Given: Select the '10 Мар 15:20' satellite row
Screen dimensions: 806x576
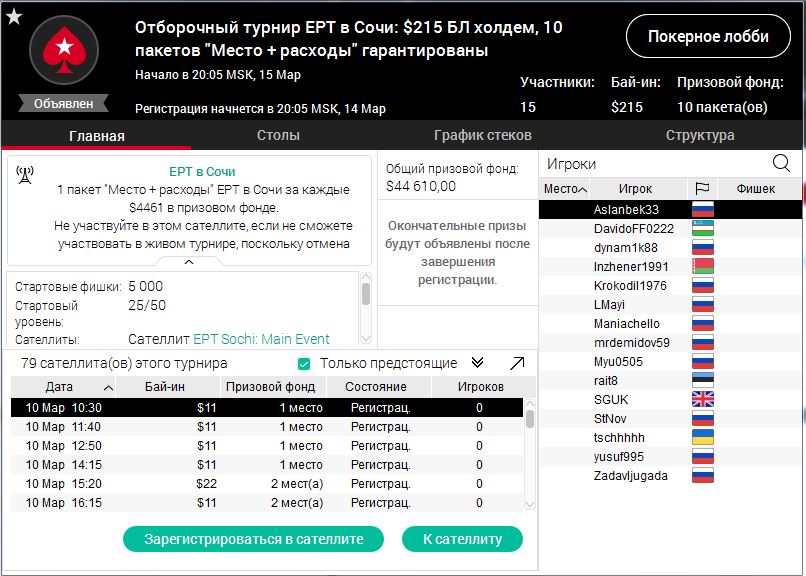Looking at the screenshot, I should click(x=267, y=484).
